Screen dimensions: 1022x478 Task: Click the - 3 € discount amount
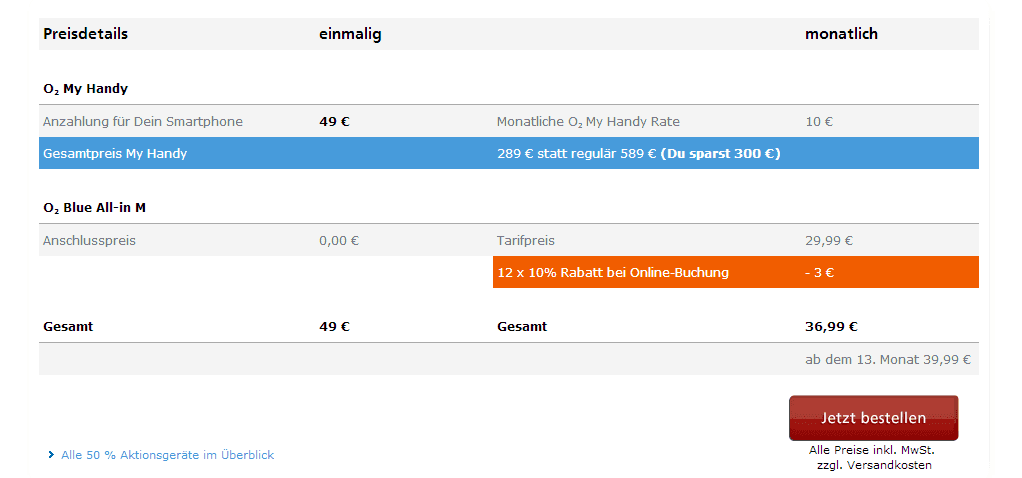pyautogui.click(x=819, y=273)
